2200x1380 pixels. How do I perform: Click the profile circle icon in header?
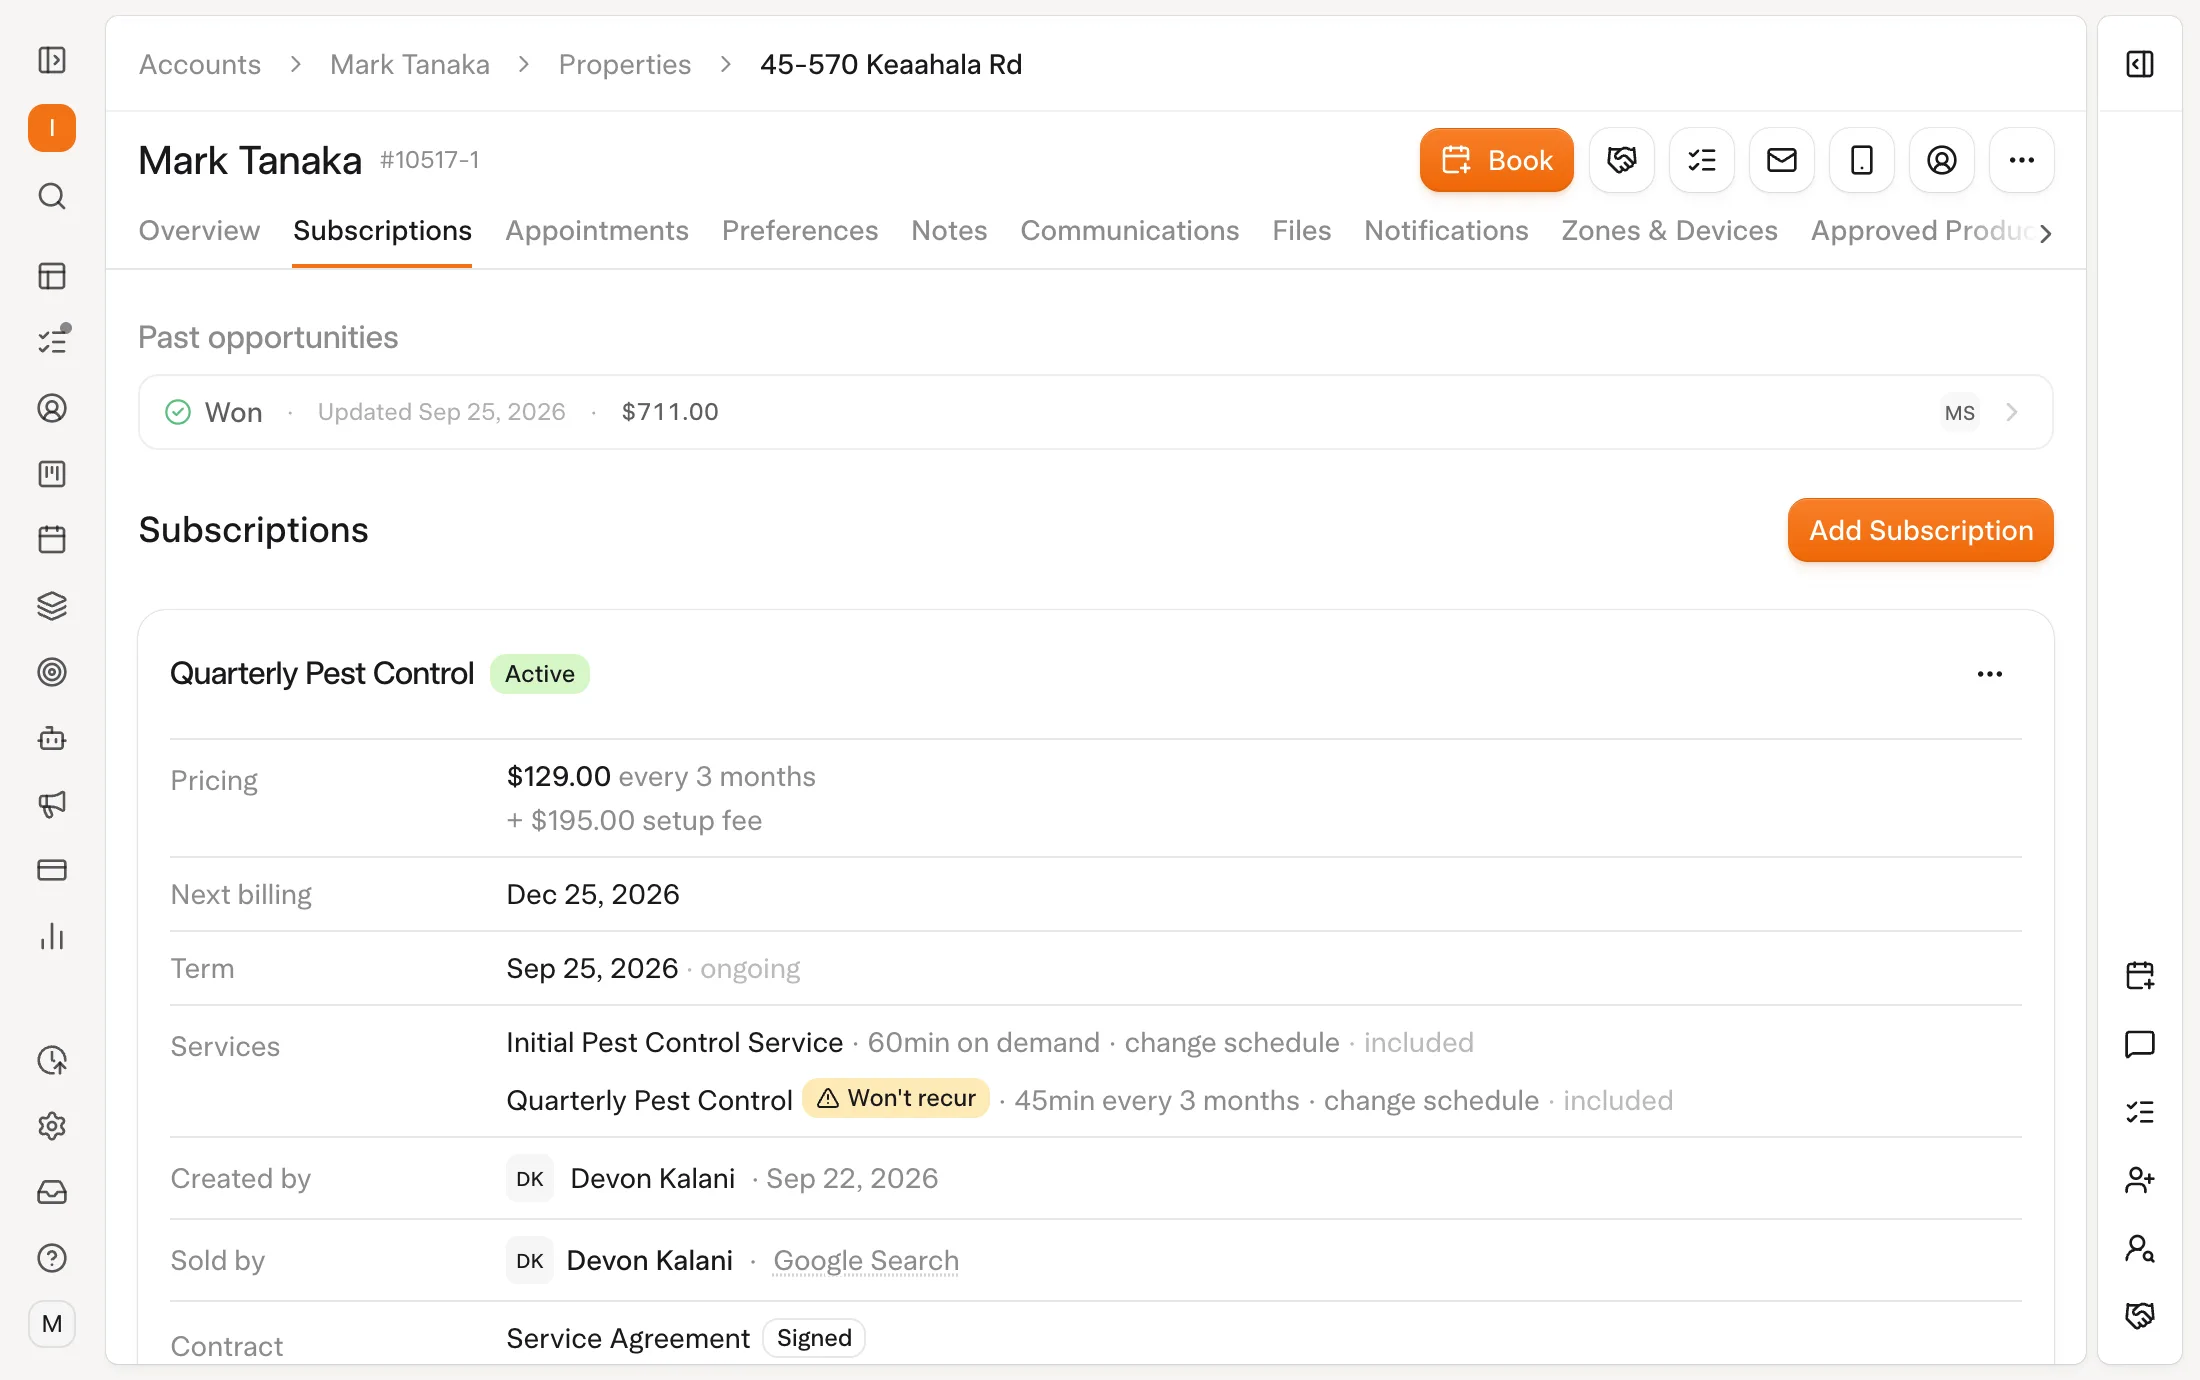[1942, 160]
